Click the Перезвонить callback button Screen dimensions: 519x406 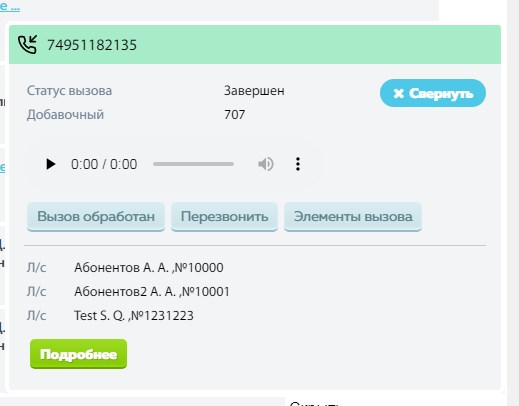(224, 217)
